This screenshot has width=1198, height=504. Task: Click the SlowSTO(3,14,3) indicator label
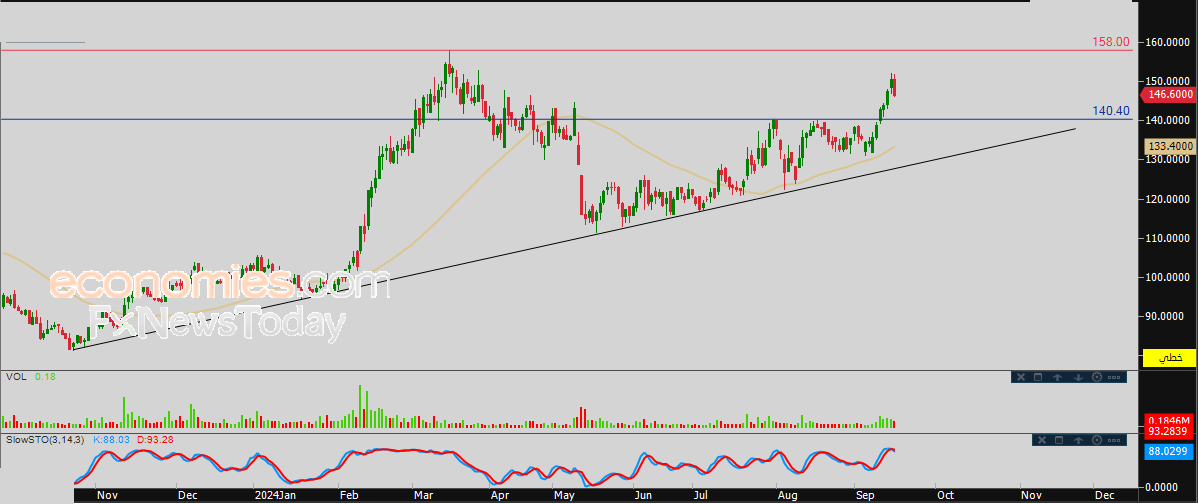tap(45, 440)
